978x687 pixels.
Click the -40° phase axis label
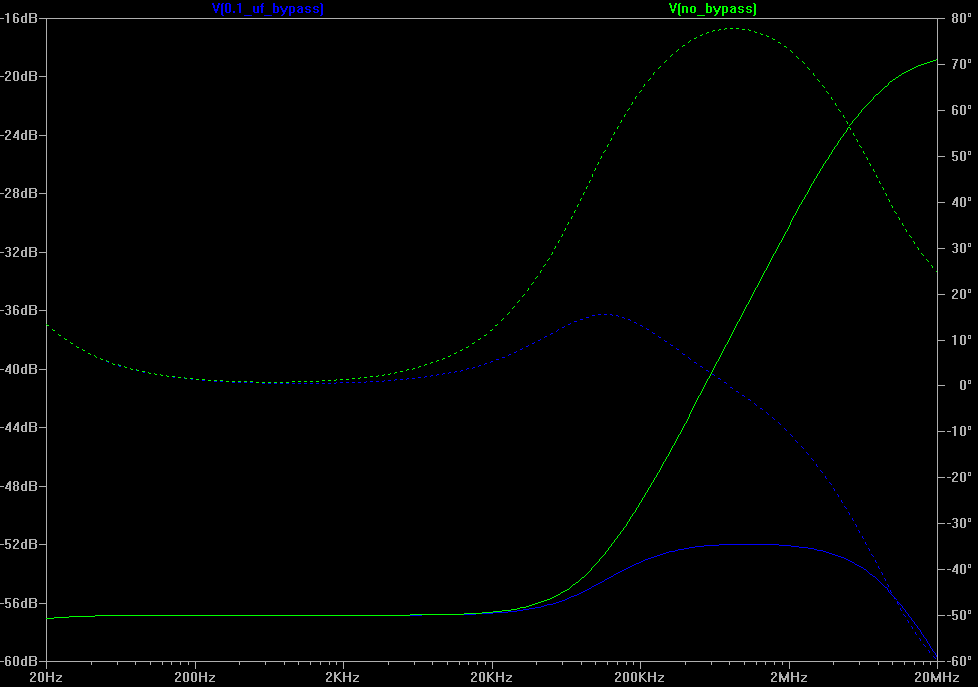[959, 570]
